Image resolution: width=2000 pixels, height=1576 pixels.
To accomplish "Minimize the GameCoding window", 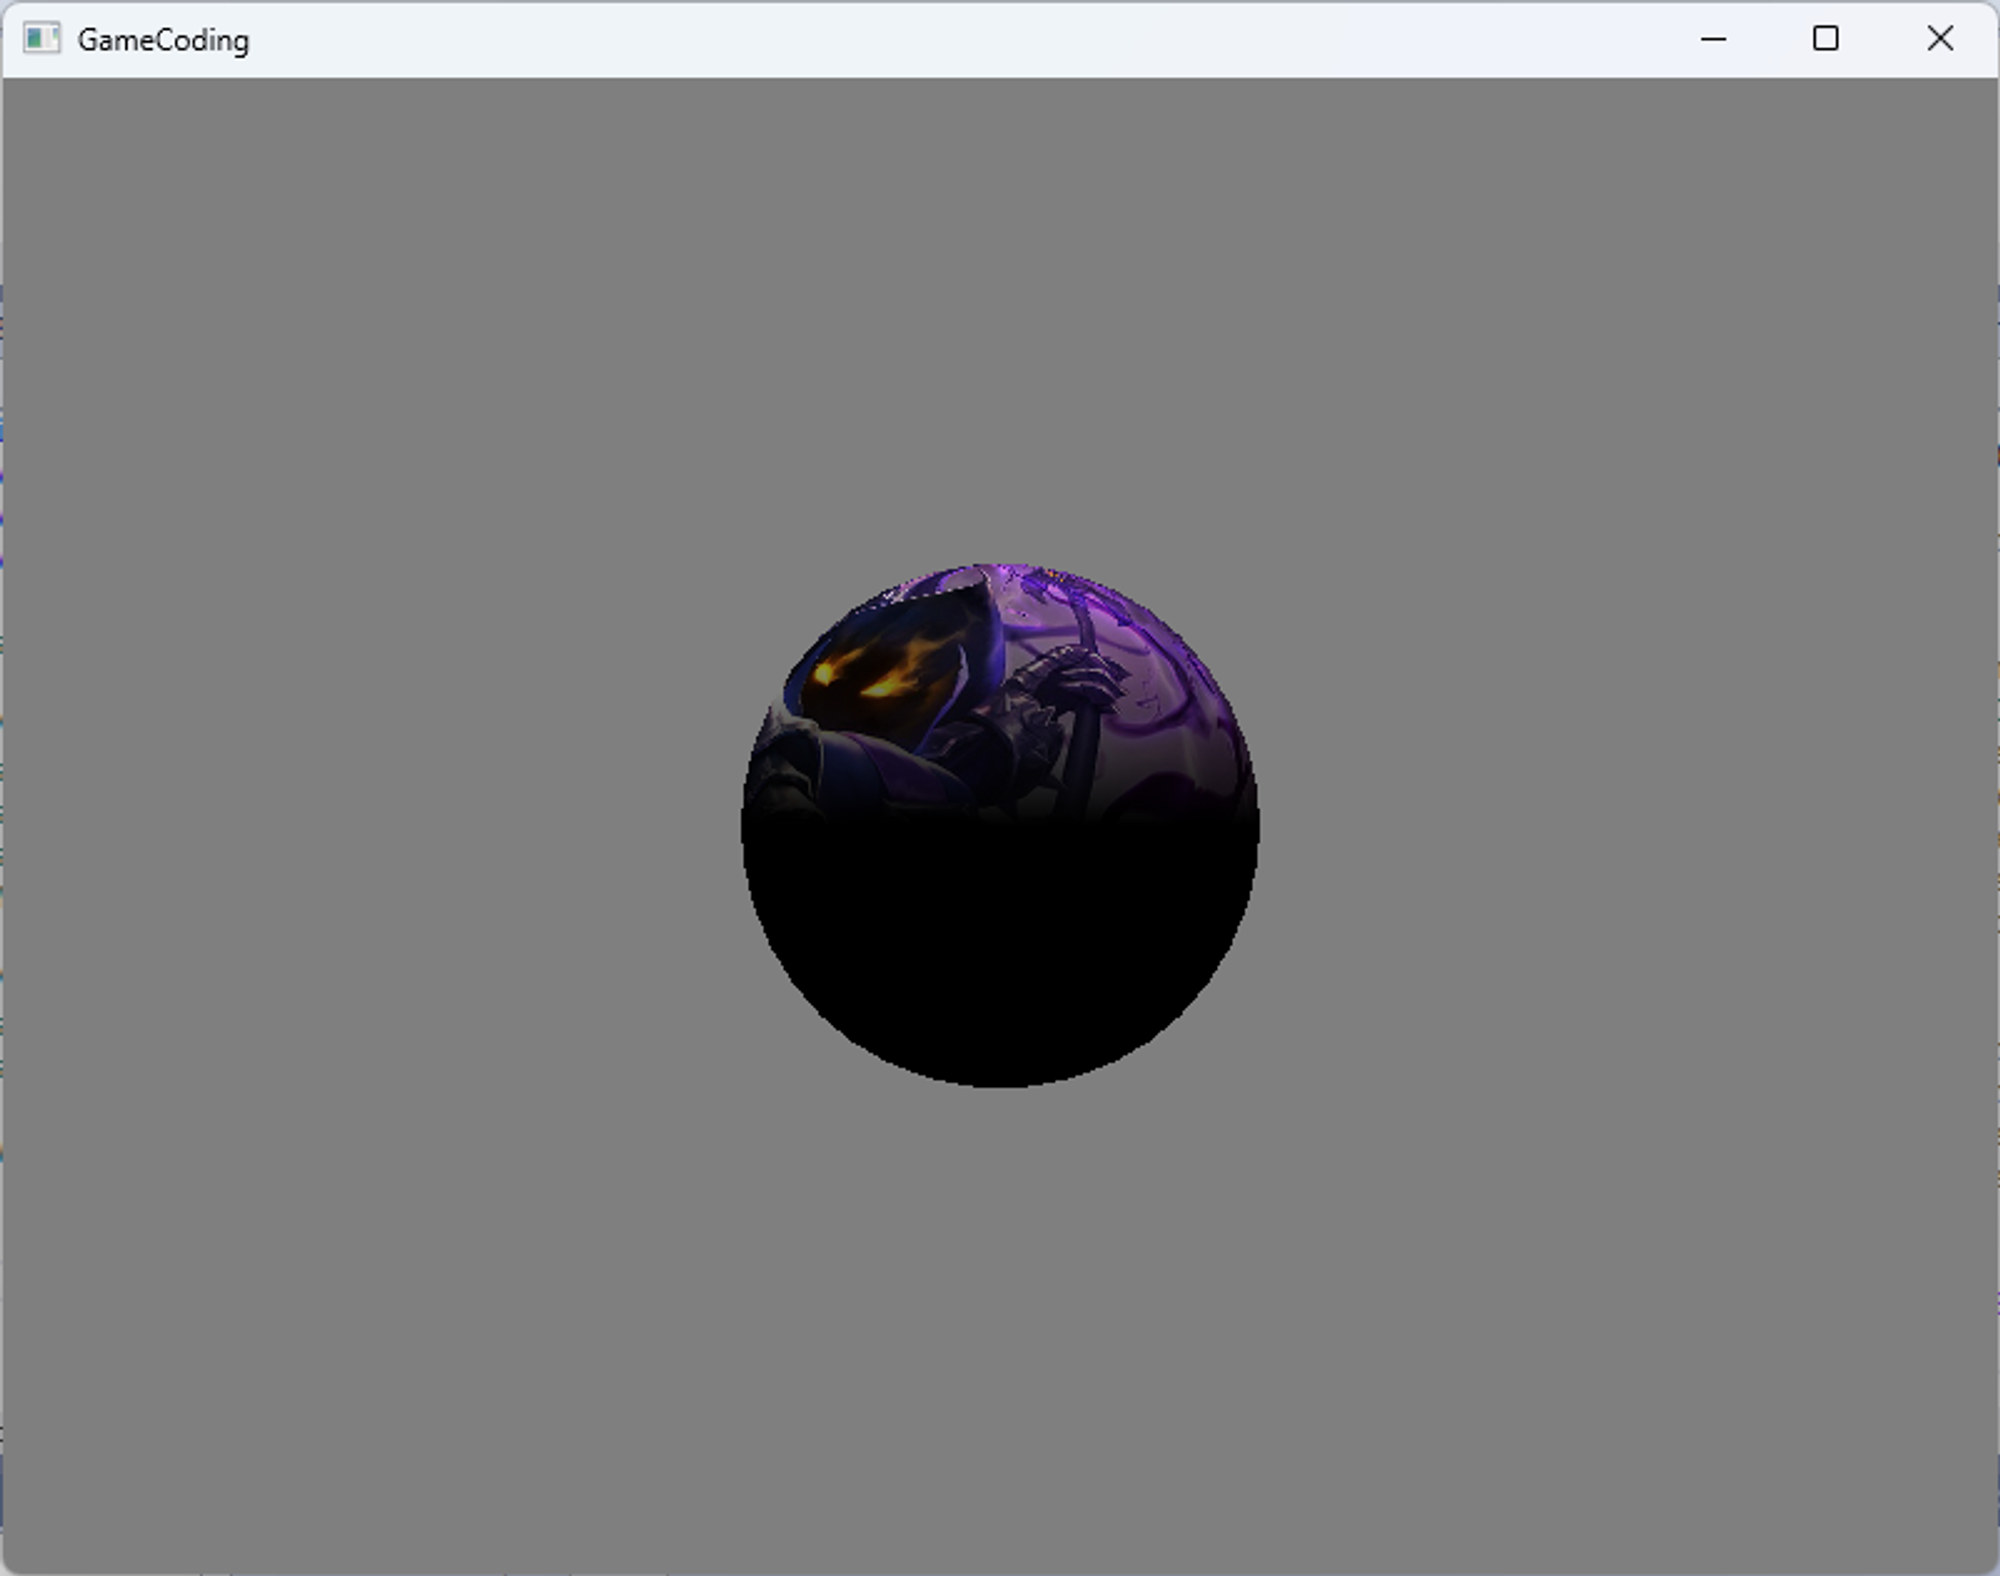I will point(1713,39).
